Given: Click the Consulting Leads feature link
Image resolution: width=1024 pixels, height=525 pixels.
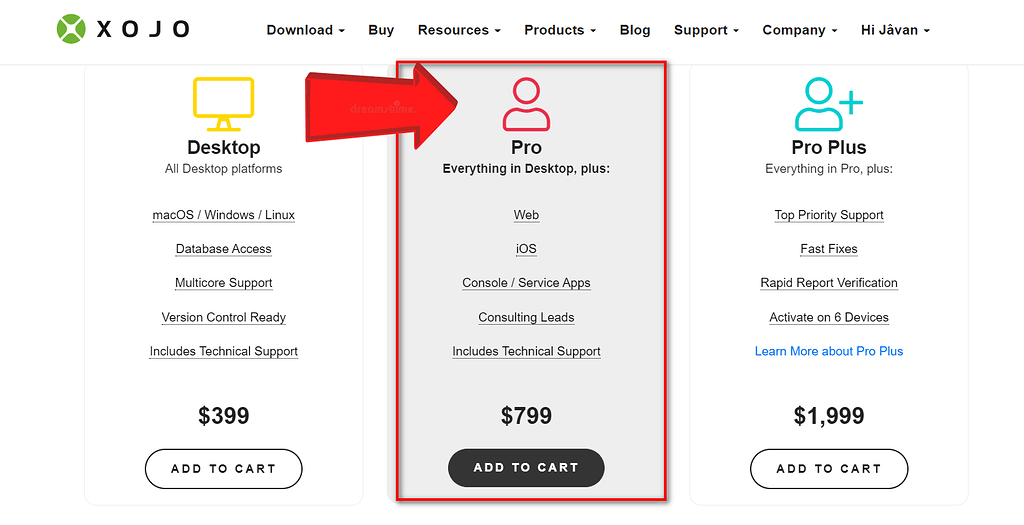Looking at the screenshot, I should point(526,317).
